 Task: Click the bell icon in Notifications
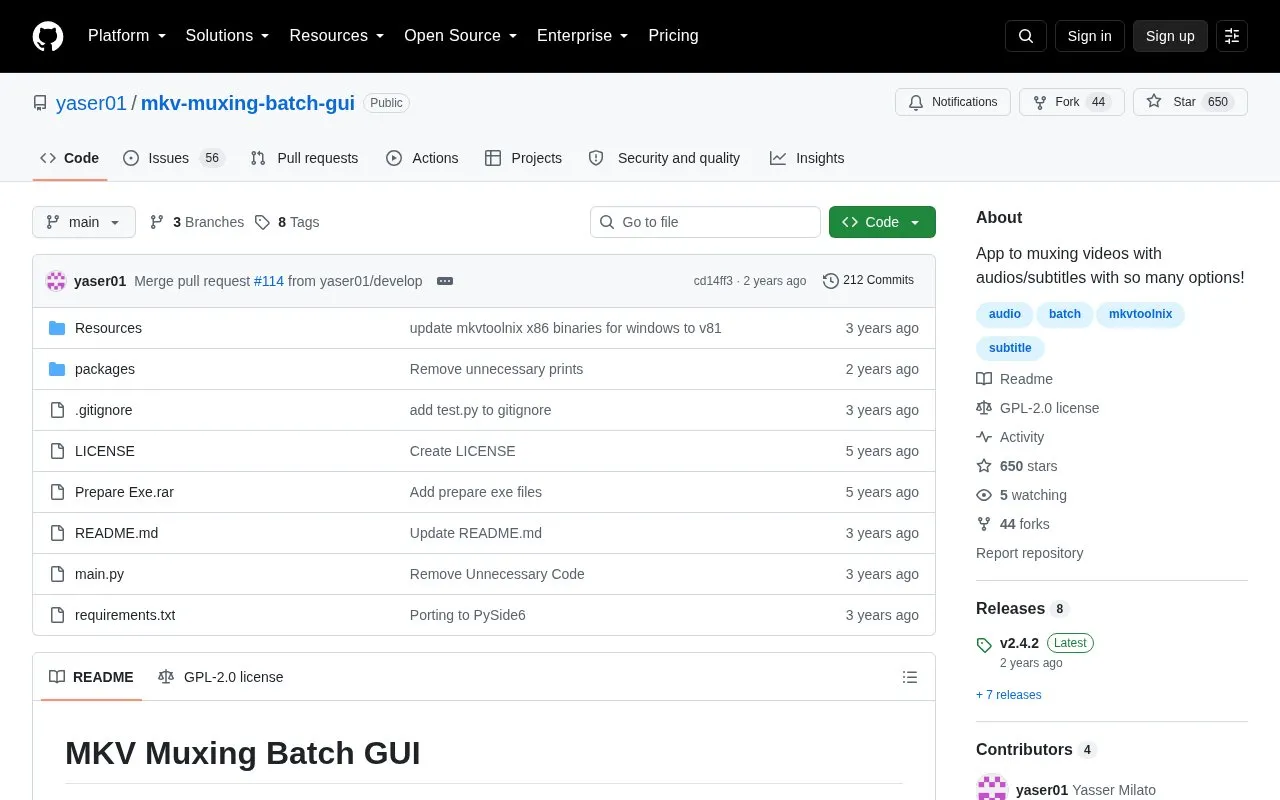916,102
